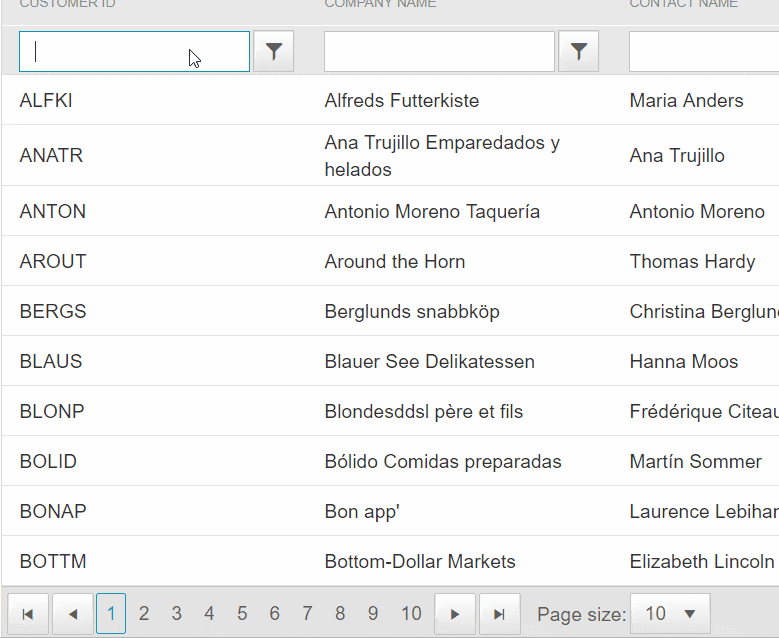Click contact Thomas Hardy

click(693, 262)
